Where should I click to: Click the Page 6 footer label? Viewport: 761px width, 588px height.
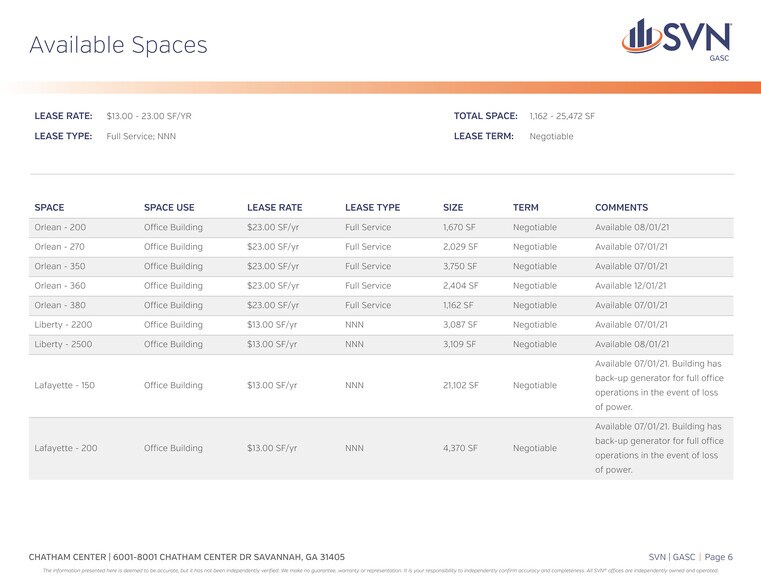coord(716,557)
